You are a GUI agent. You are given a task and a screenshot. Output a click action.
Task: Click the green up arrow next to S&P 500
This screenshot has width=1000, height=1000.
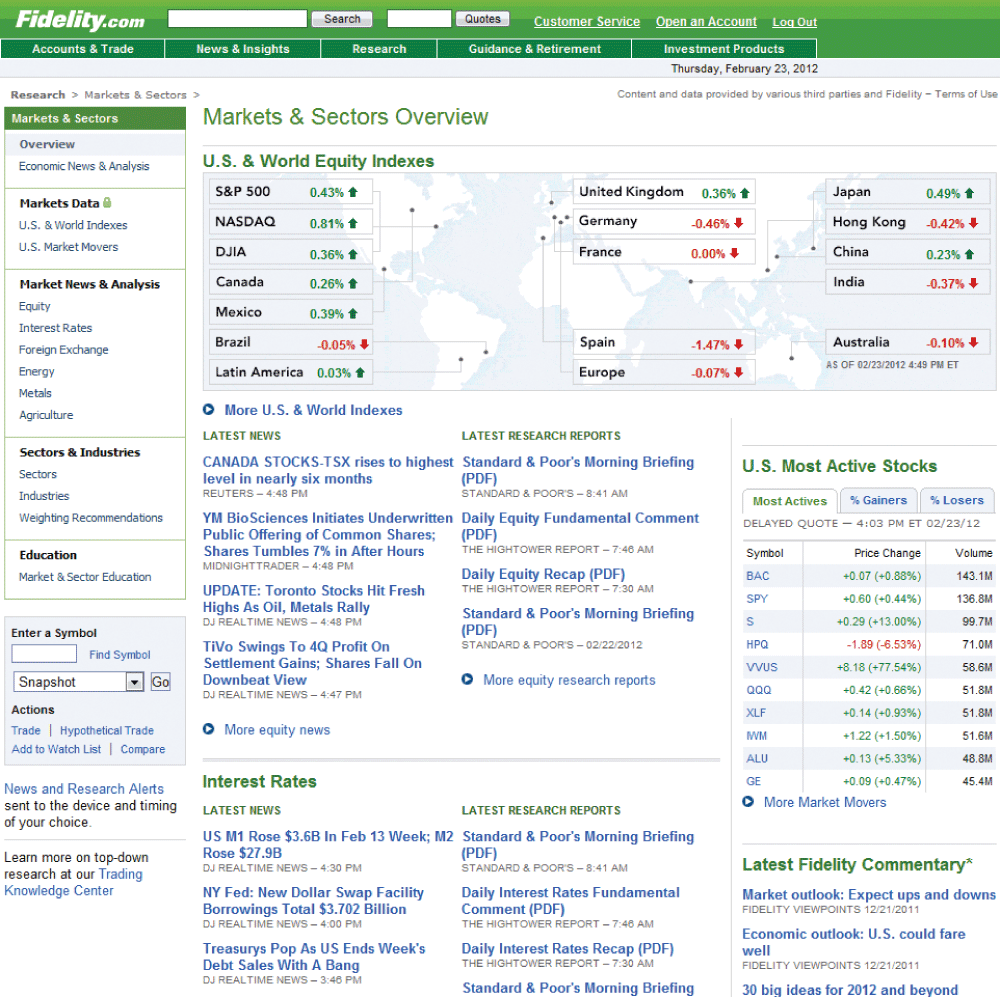pos(353,192)
